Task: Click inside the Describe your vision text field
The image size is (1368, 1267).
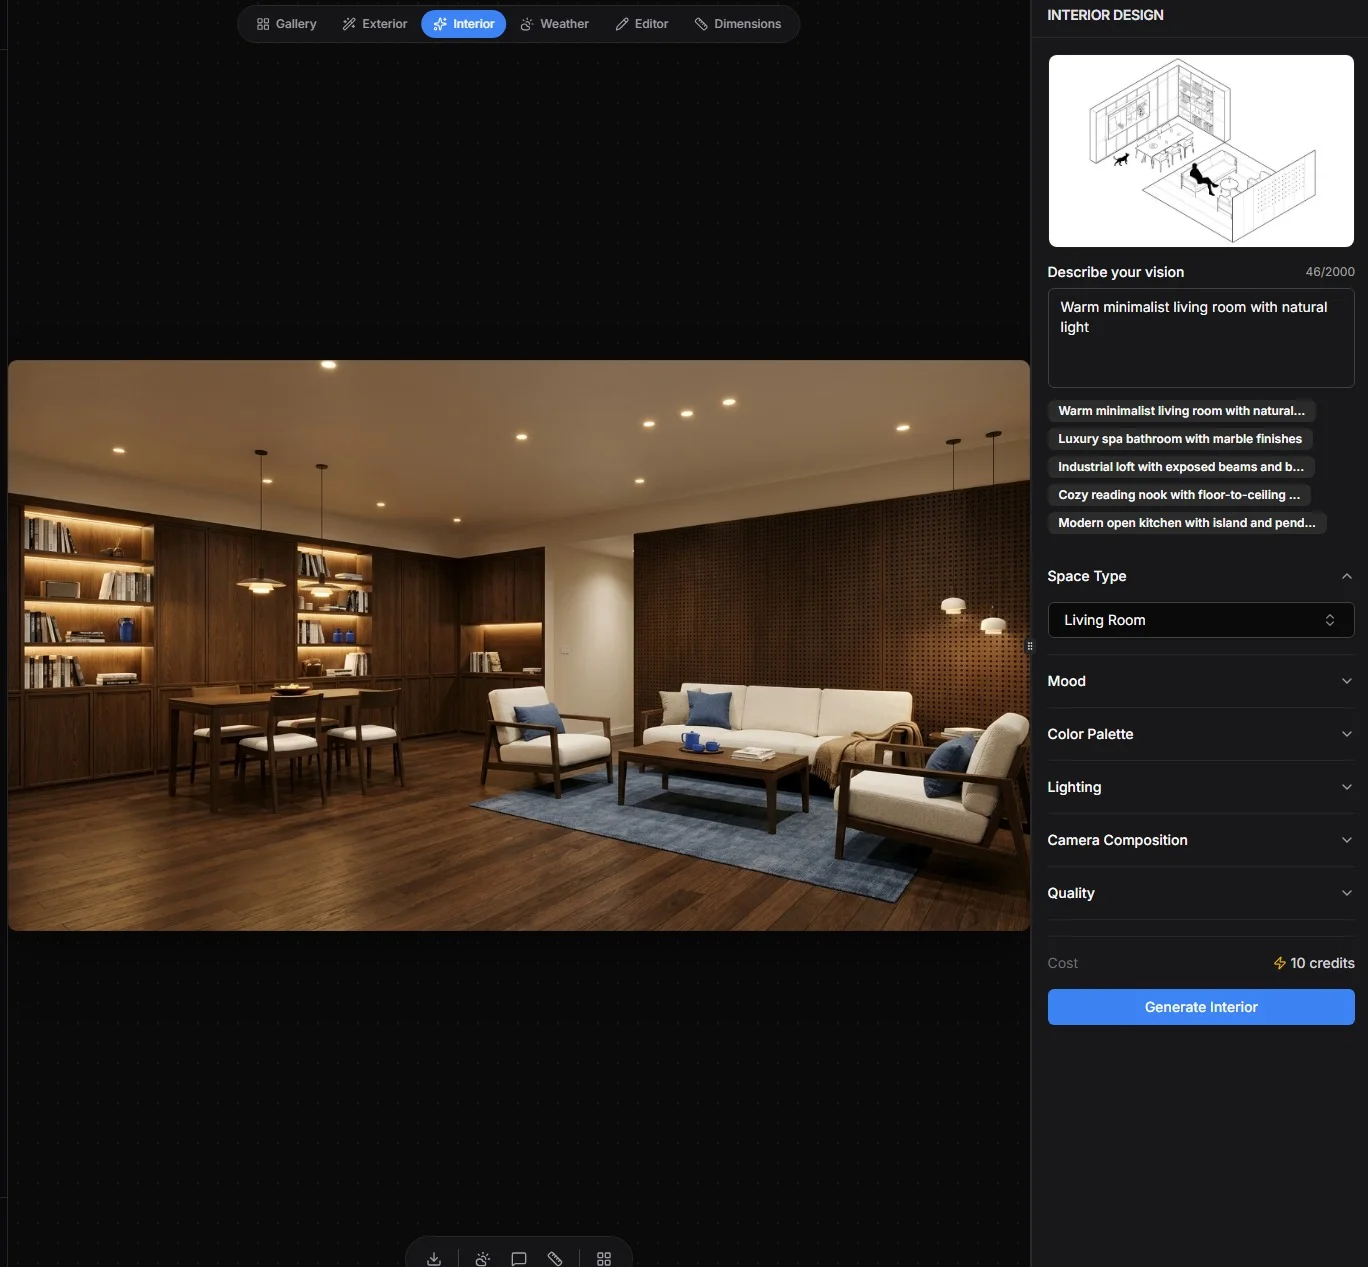Action: (1200, 338)
